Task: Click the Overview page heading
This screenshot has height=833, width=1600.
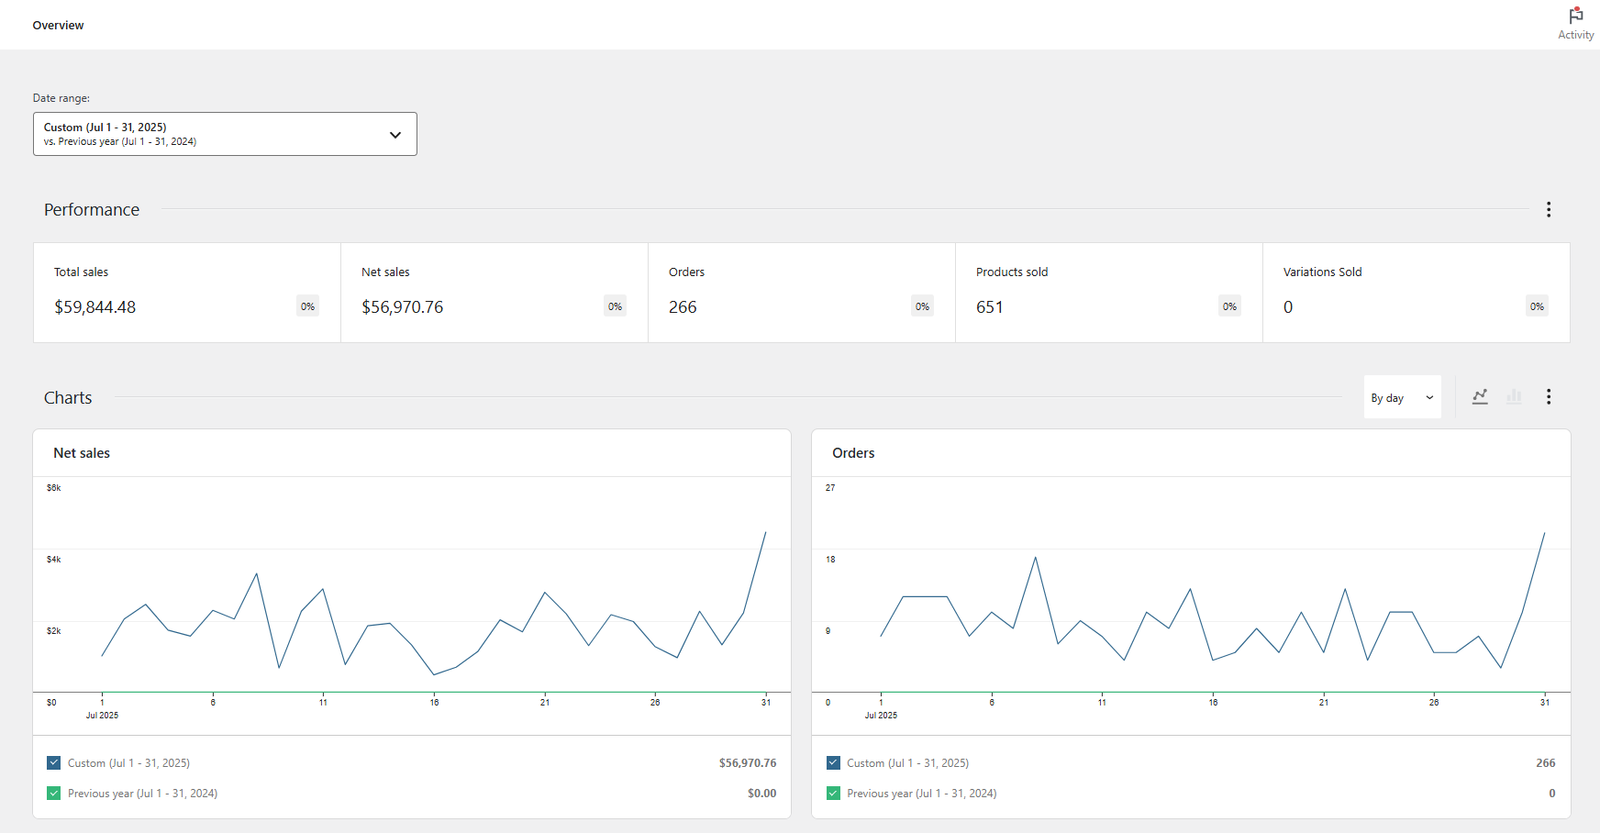Action: (x=58, y=25)
